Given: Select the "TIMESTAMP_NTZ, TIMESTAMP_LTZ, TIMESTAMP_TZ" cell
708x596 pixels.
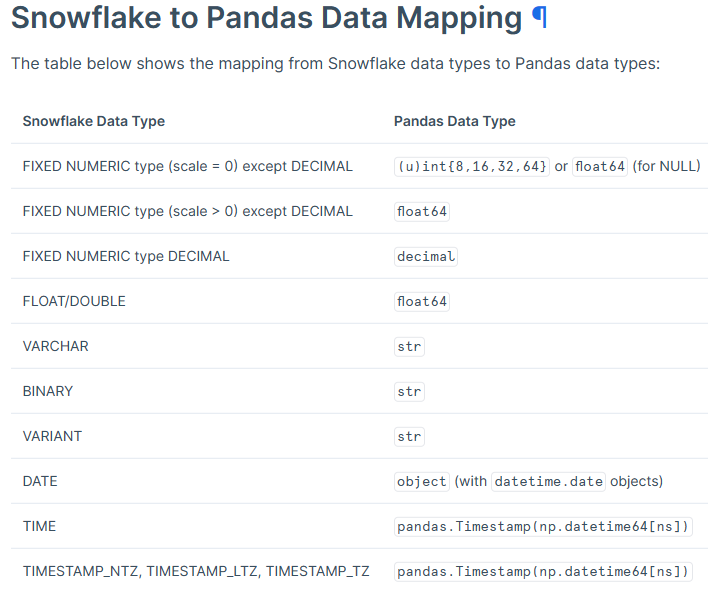Looking at the screenshot, I should tap(196, 571).
